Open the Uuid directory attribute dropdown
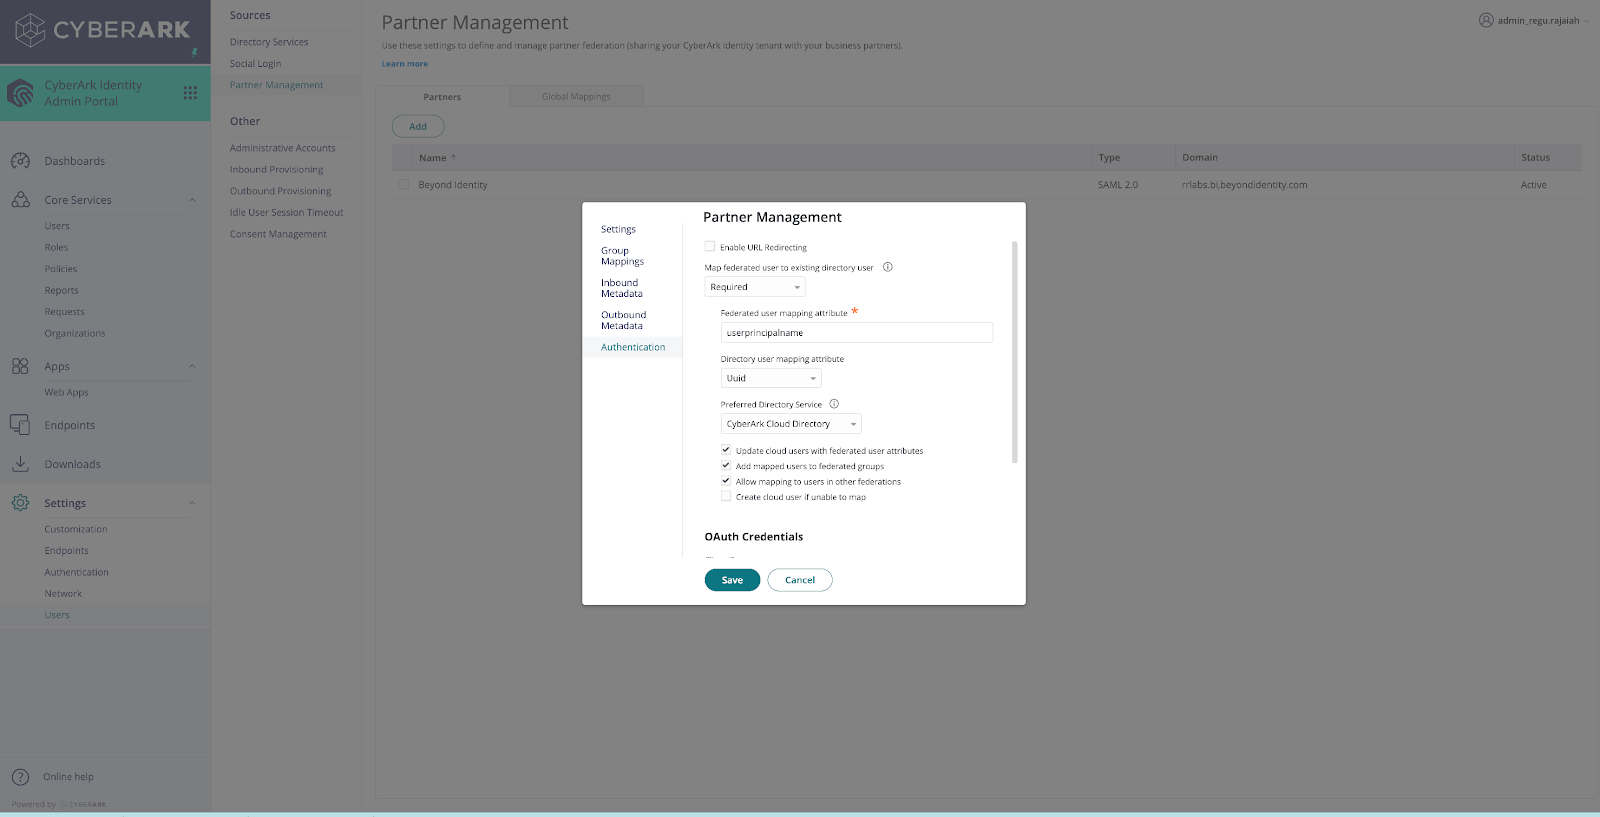Image resolution: width=1600 pixels, height=817 pixels. pos(771,378)
